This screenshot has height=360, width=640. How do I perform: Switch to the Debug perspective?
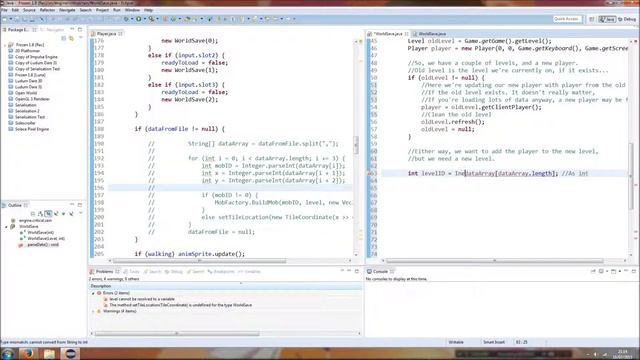pos(627,19)
